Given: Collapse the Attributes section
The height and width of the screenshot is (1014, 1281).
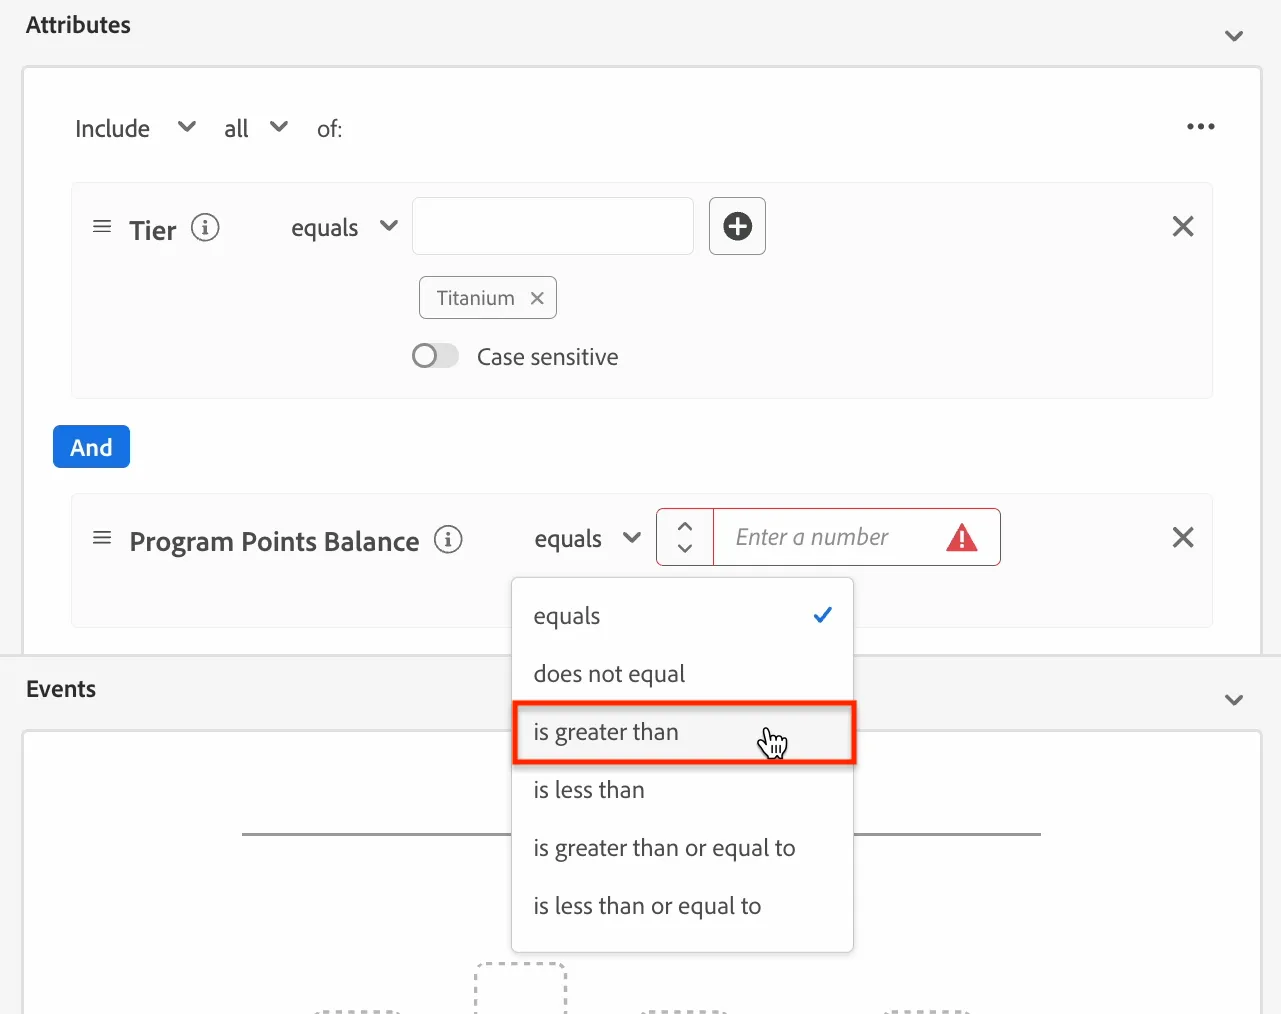Looking at the screenshot, I should click(1234, 36).
